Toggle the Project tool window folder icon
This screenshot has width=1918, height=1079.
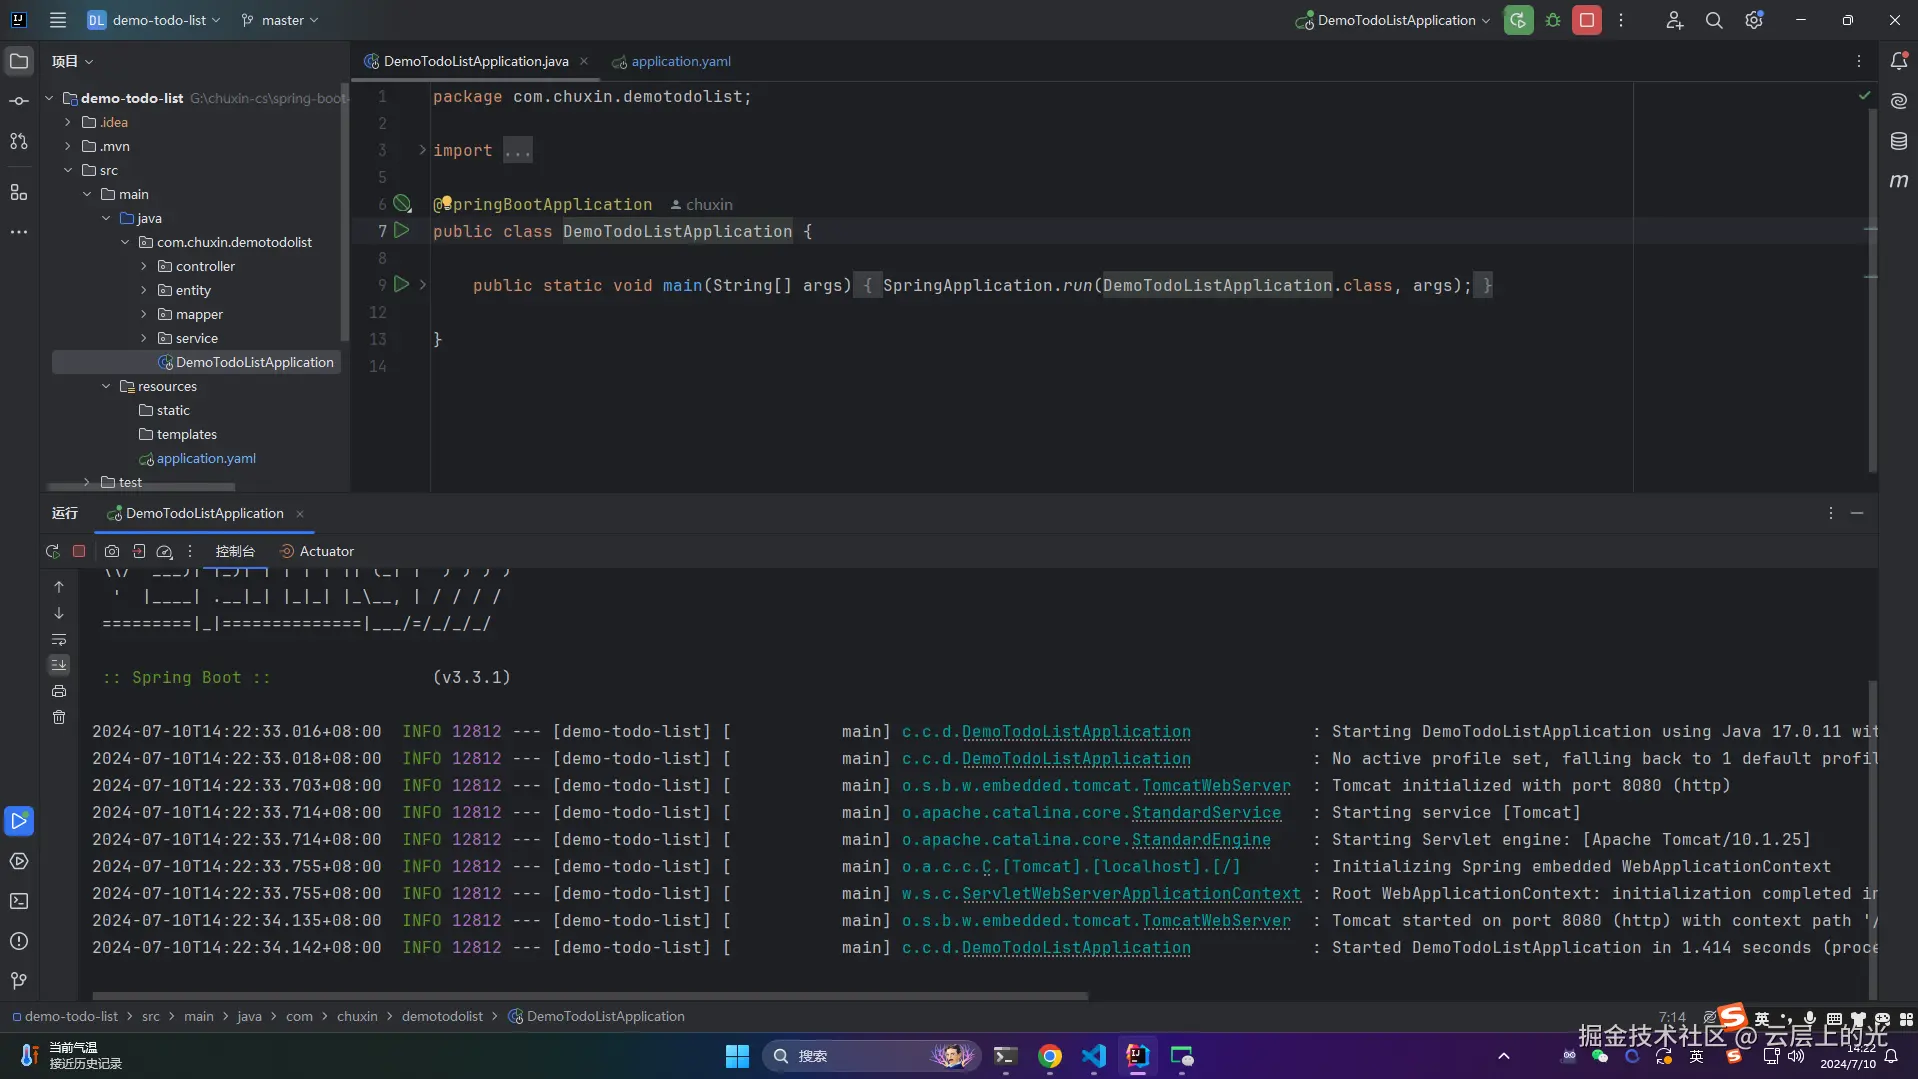pyautogui.click(x=19, y=61)
